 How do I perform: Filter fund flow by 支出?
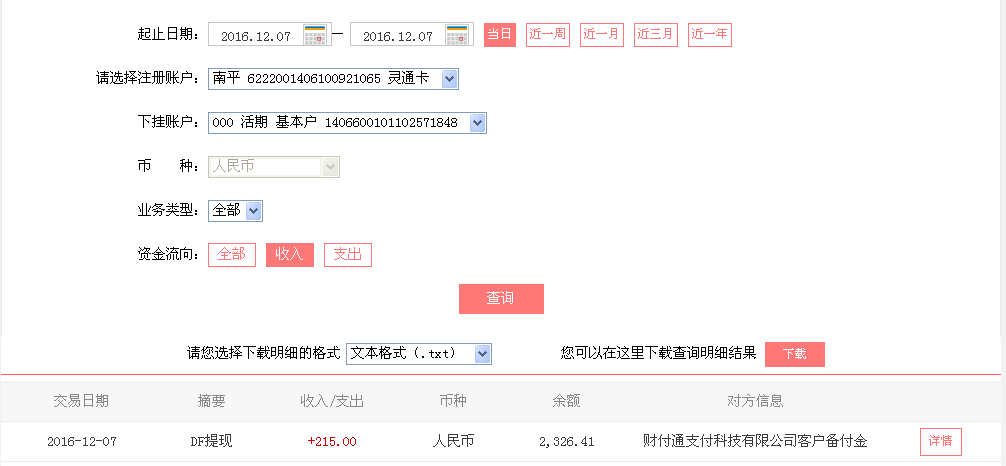coord(347,255)
